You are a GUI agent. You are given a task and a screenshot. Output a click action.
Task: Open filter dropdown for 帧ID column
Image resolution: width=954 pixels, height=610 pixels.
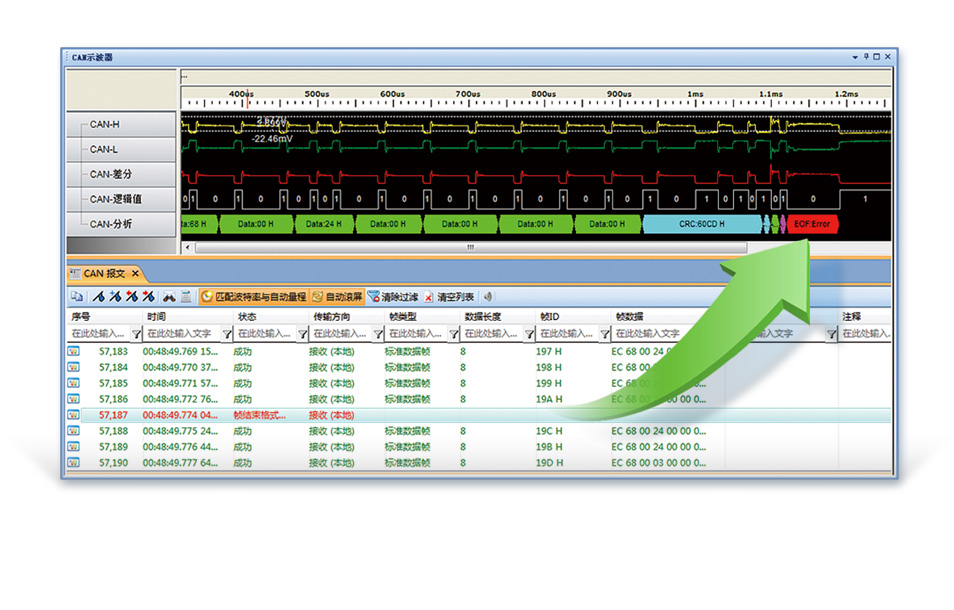pos(605,335)
